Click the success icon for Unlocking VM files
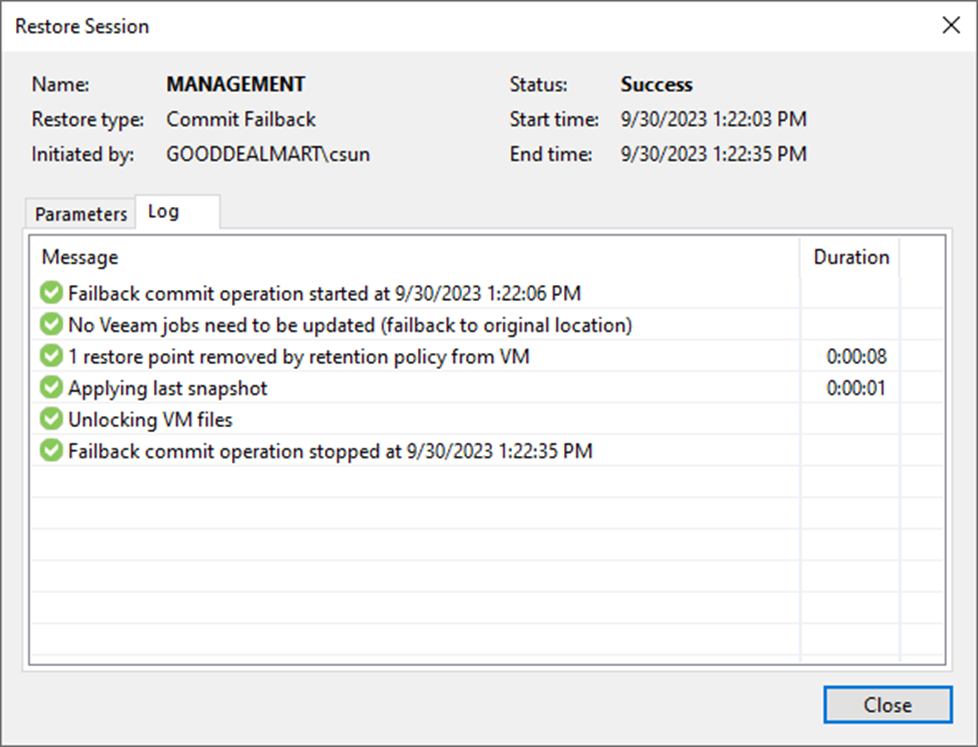The image size is (978, 747). click(x=51, y=419)
